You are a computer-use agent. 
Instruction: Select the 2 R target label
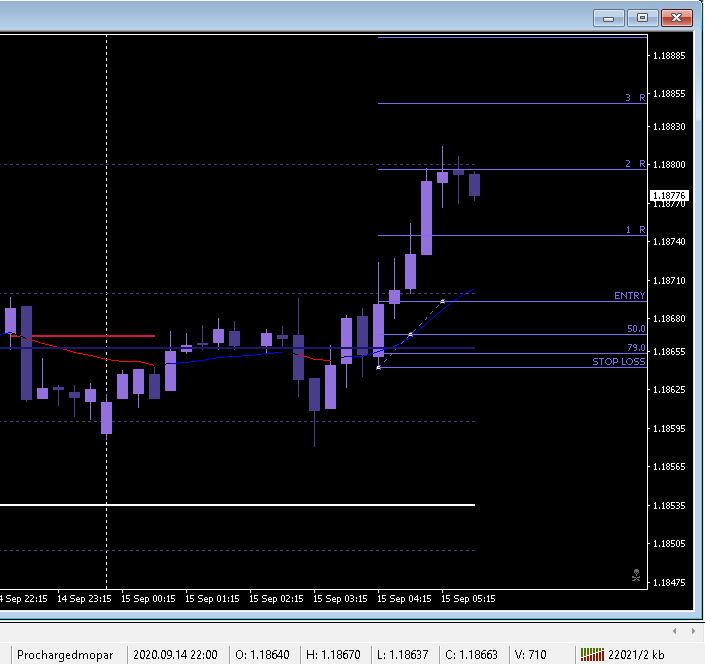pyautogui.click(x=635, y=164)
